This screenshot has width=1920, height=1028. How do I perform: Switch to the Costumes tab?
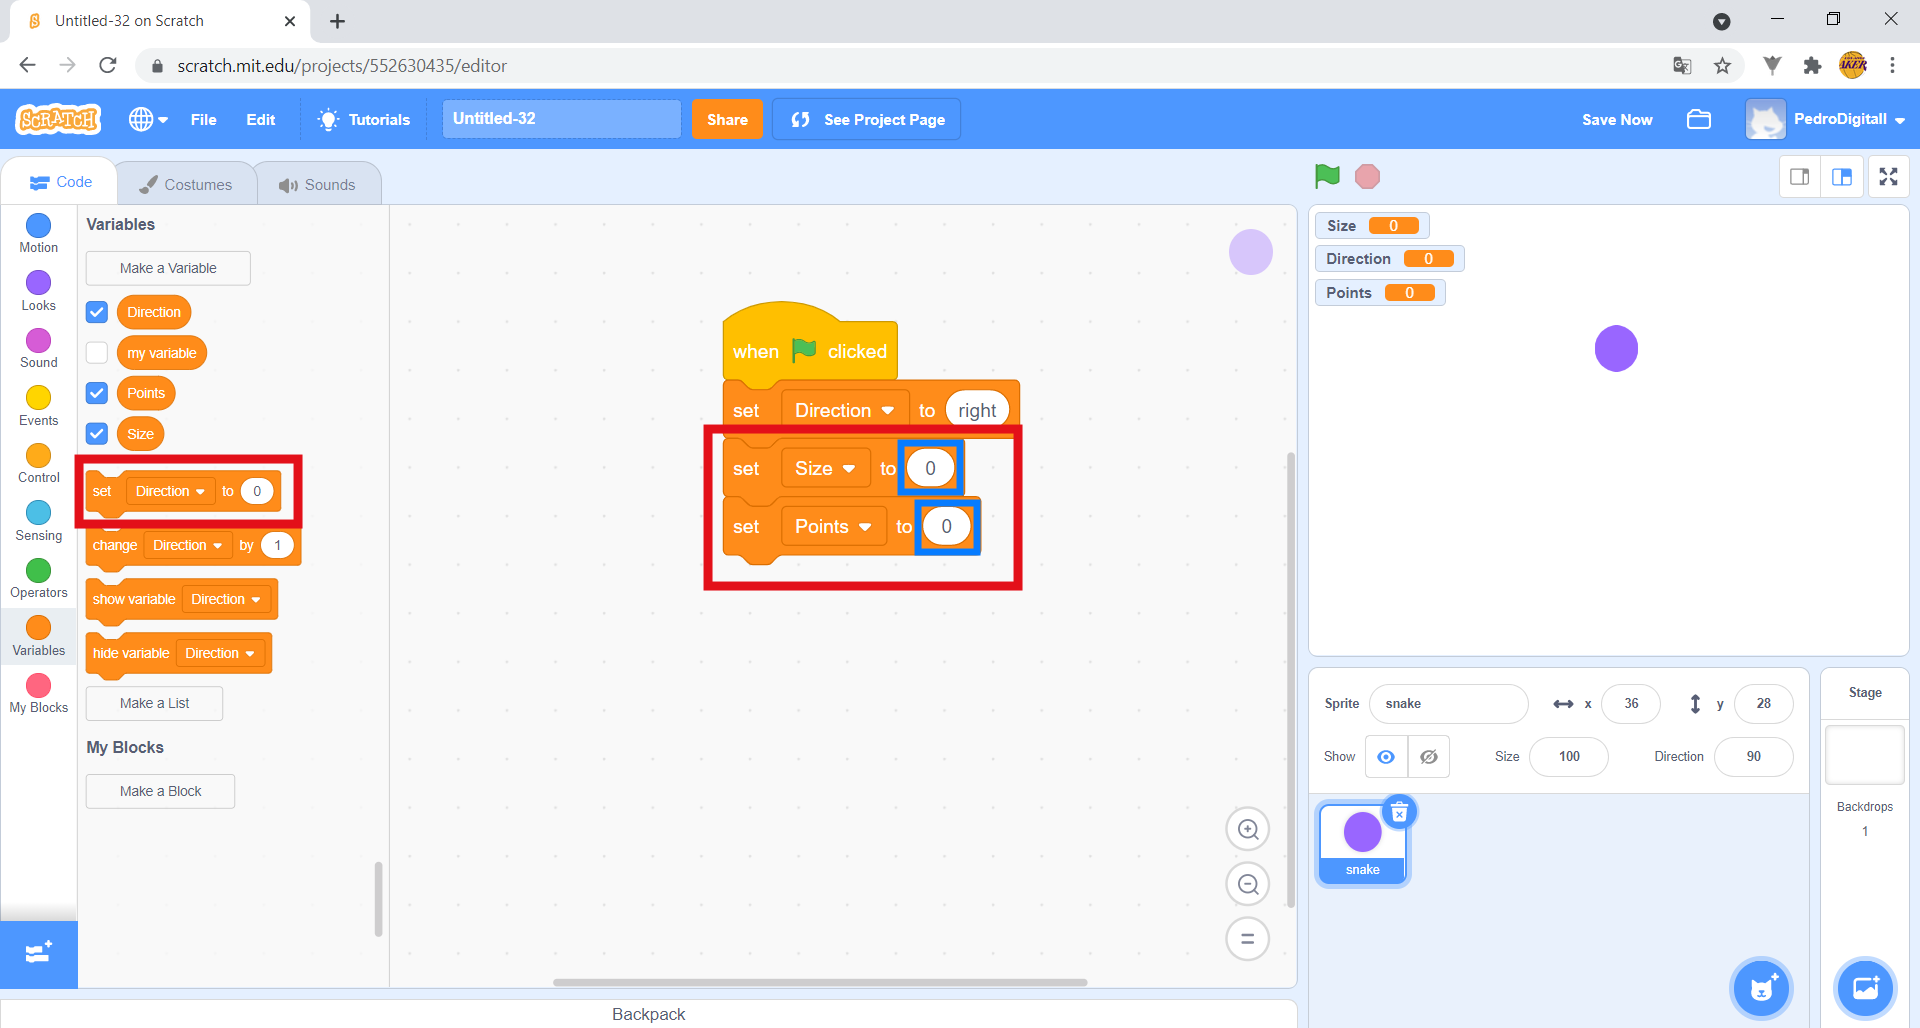(x=186, y=184)
